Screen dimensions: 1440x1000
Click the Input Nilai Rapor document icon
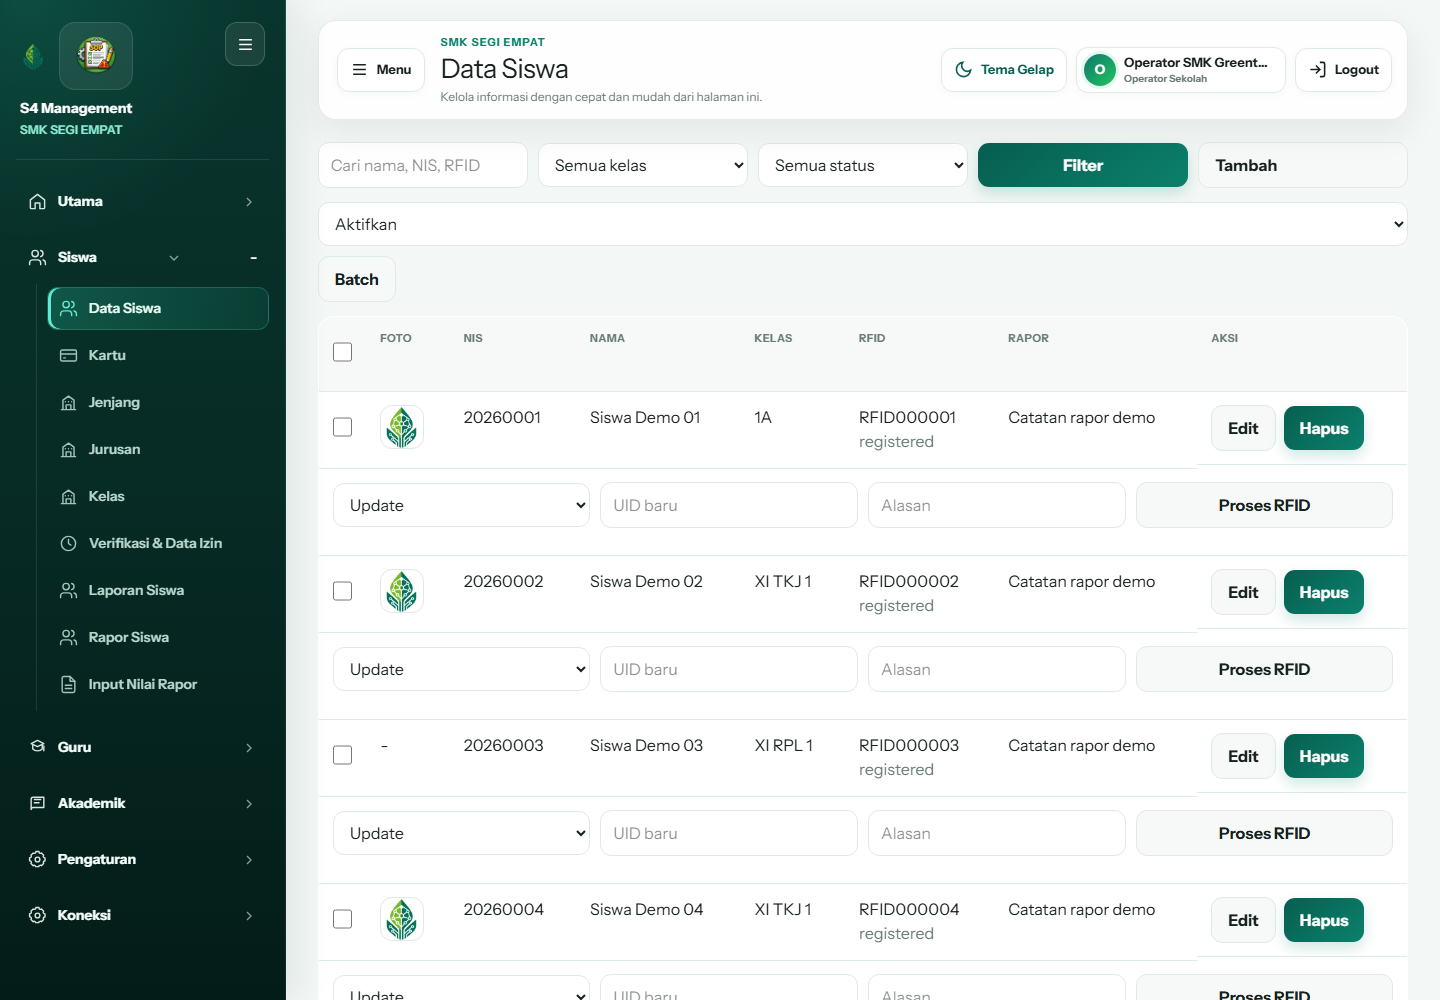69,685
